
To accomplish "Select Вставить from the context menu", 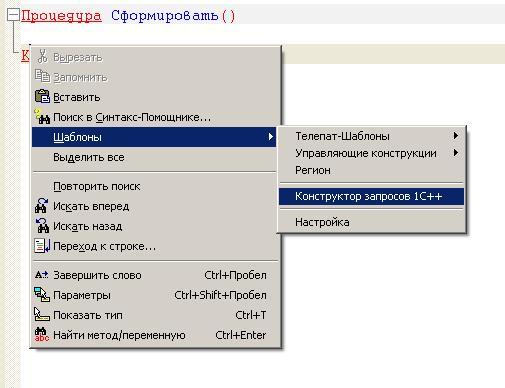I will click(154, 97).
